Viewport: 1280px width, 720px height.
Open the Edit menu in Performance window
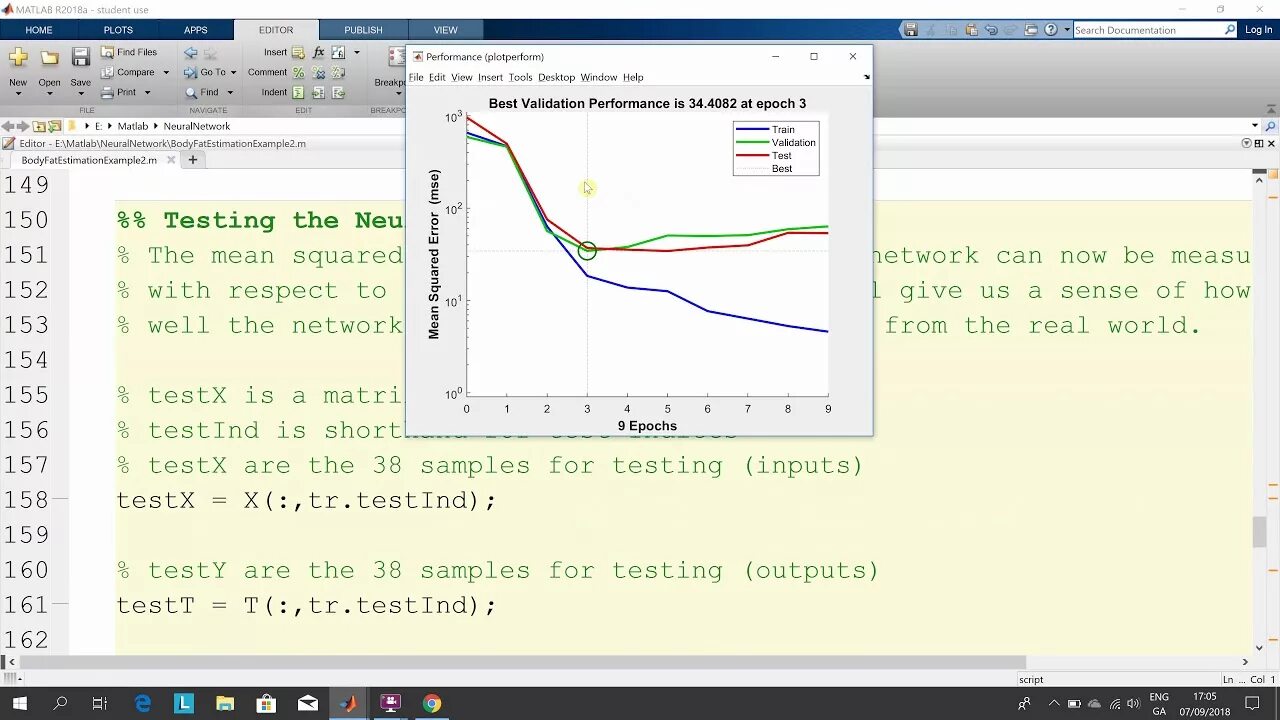tap(437, 77)
